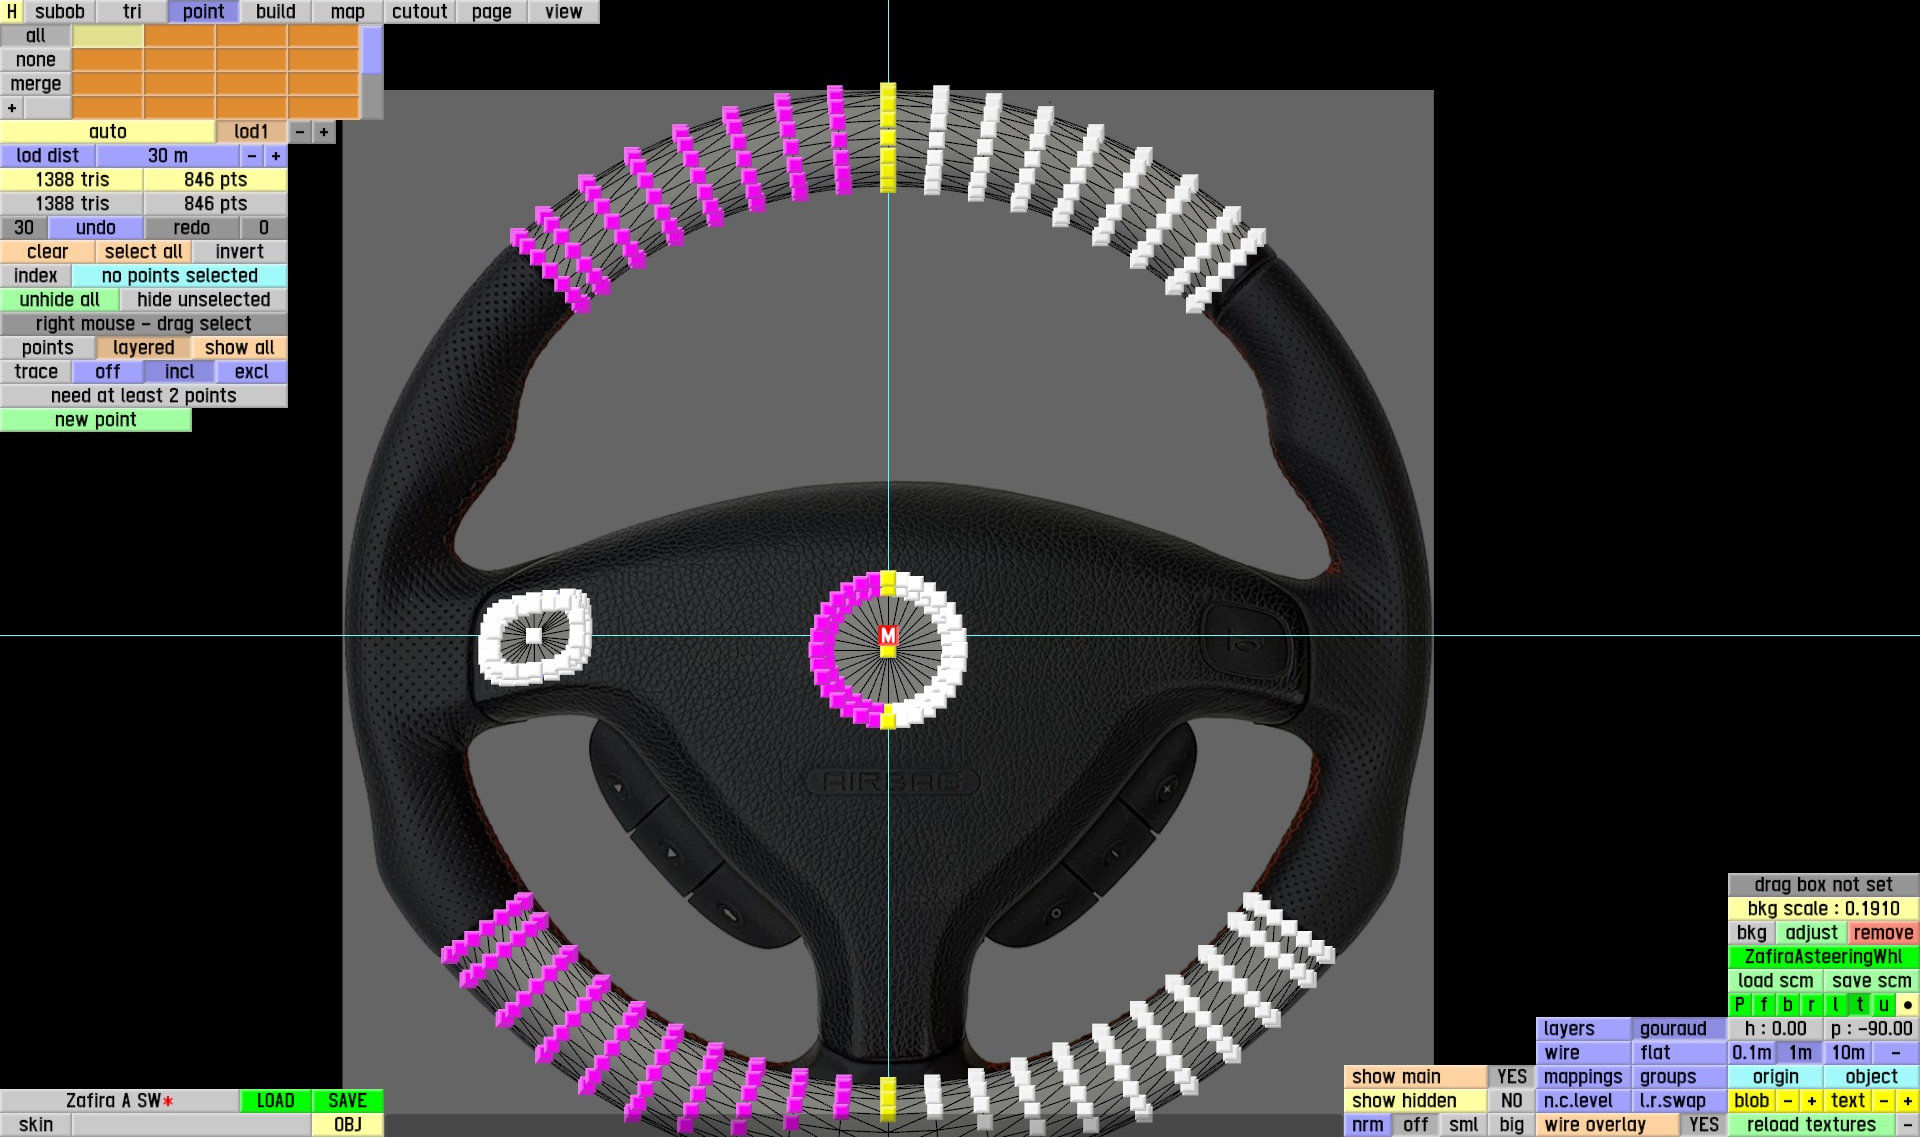Click plus next to lod1
Screen dimensions: 1920x1137
tap(324, 132)
